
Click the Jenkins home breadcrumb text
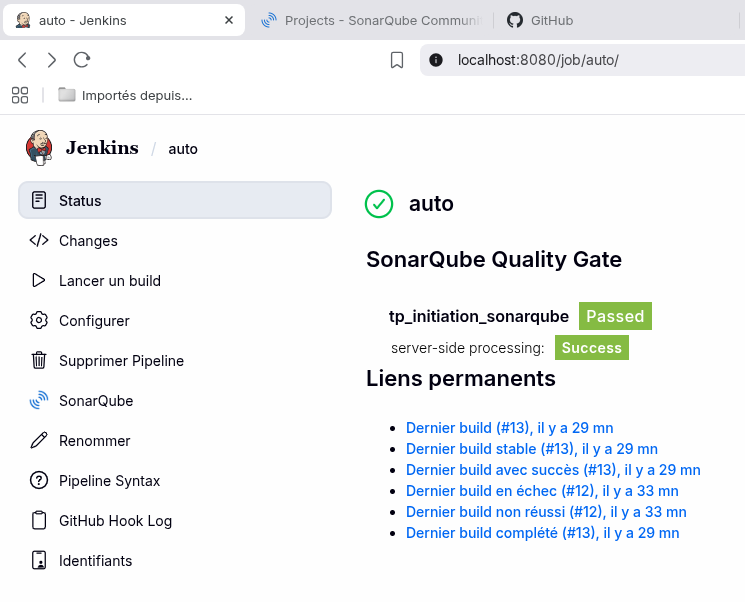(102, 148)
